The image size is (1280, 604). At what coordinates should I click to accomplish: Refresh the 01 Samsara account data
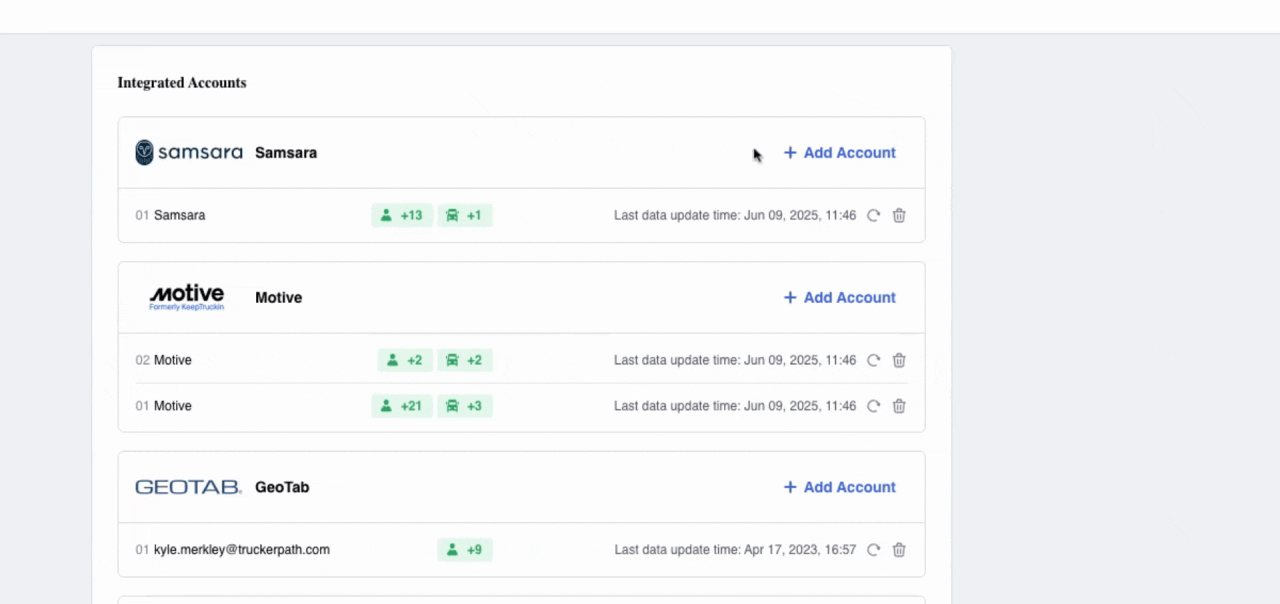tap(873, 215)
